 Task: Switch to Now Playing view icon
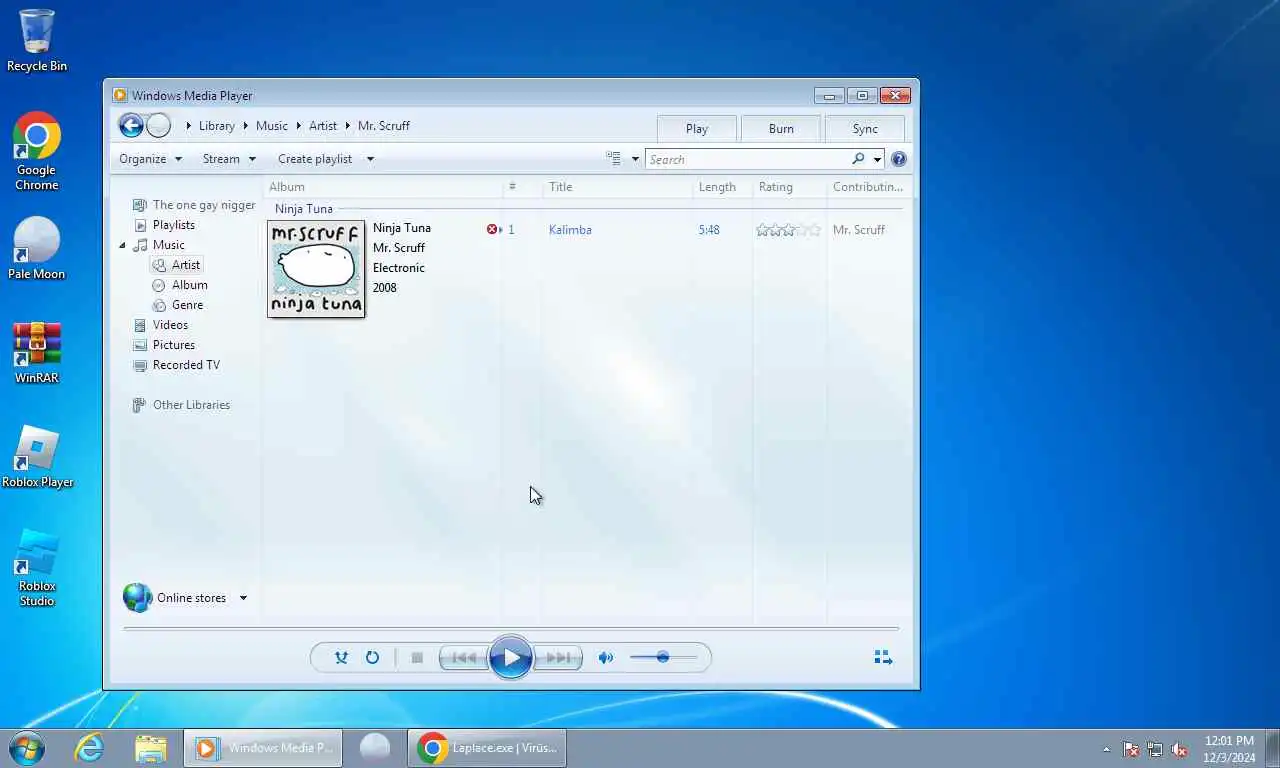[x=883, y=657]
